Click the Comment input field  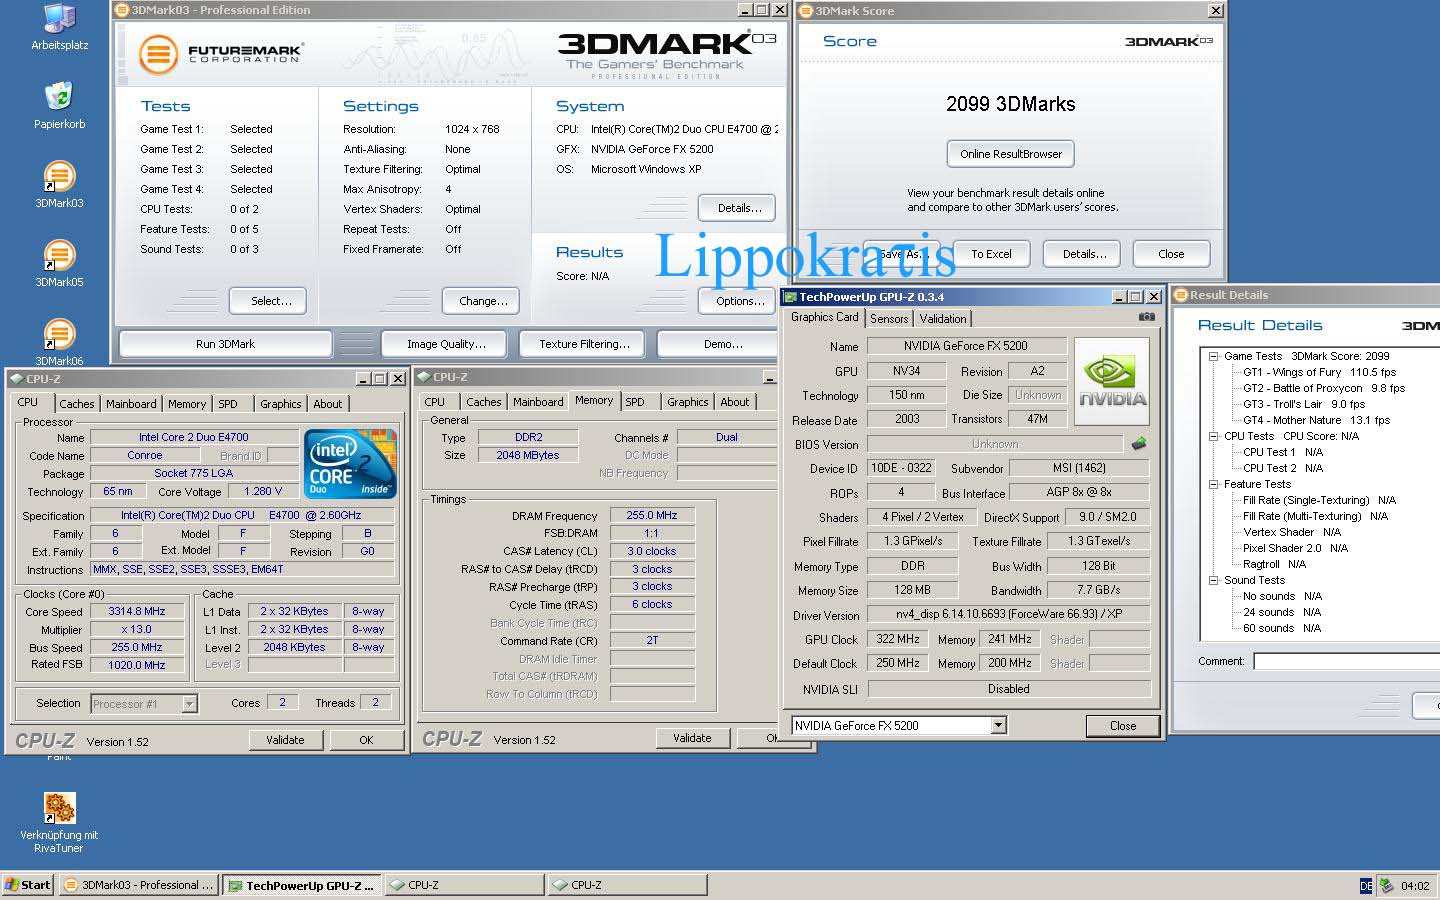[1346, 661]
